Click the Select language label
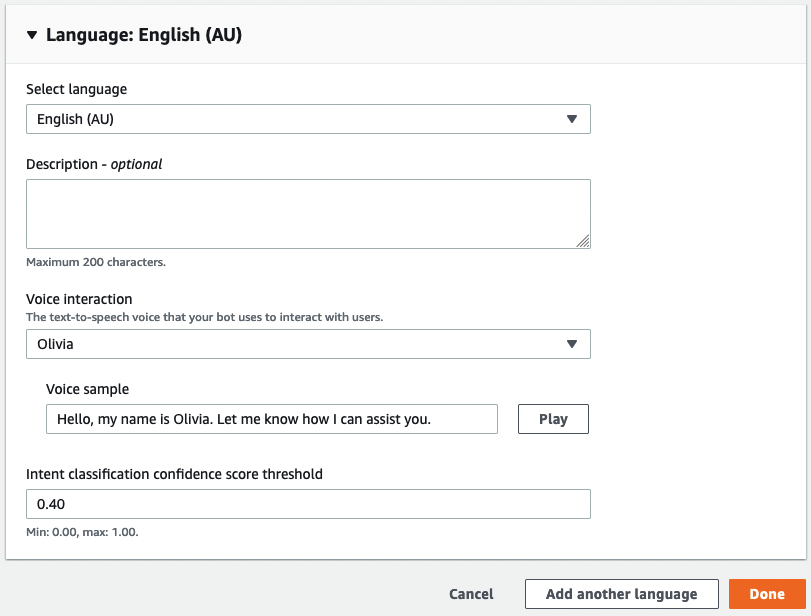 77,89
